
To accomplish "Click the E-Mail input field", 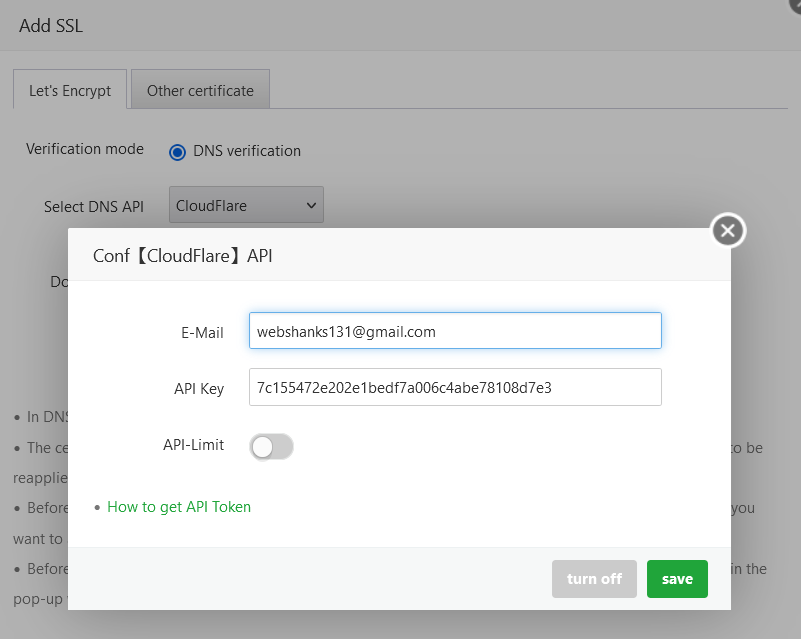I will (x=455, y=331).
